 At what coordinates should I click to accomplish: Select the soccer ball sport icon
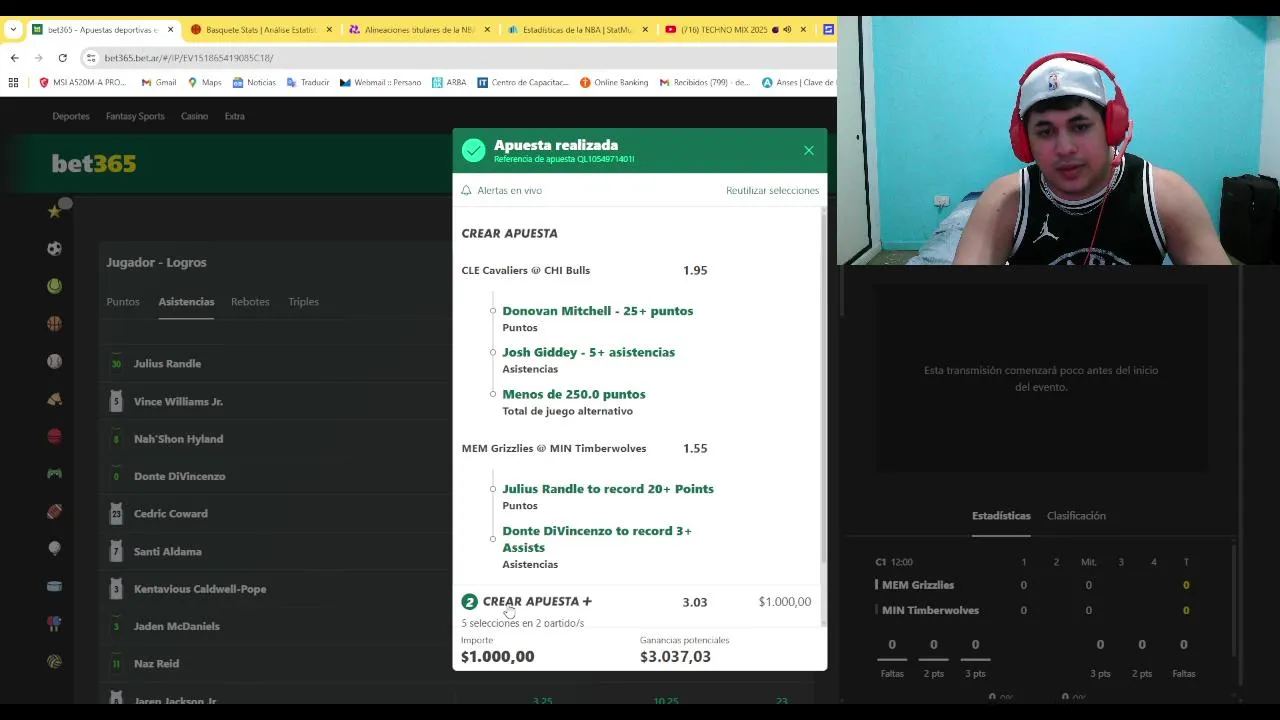point(54,248)
